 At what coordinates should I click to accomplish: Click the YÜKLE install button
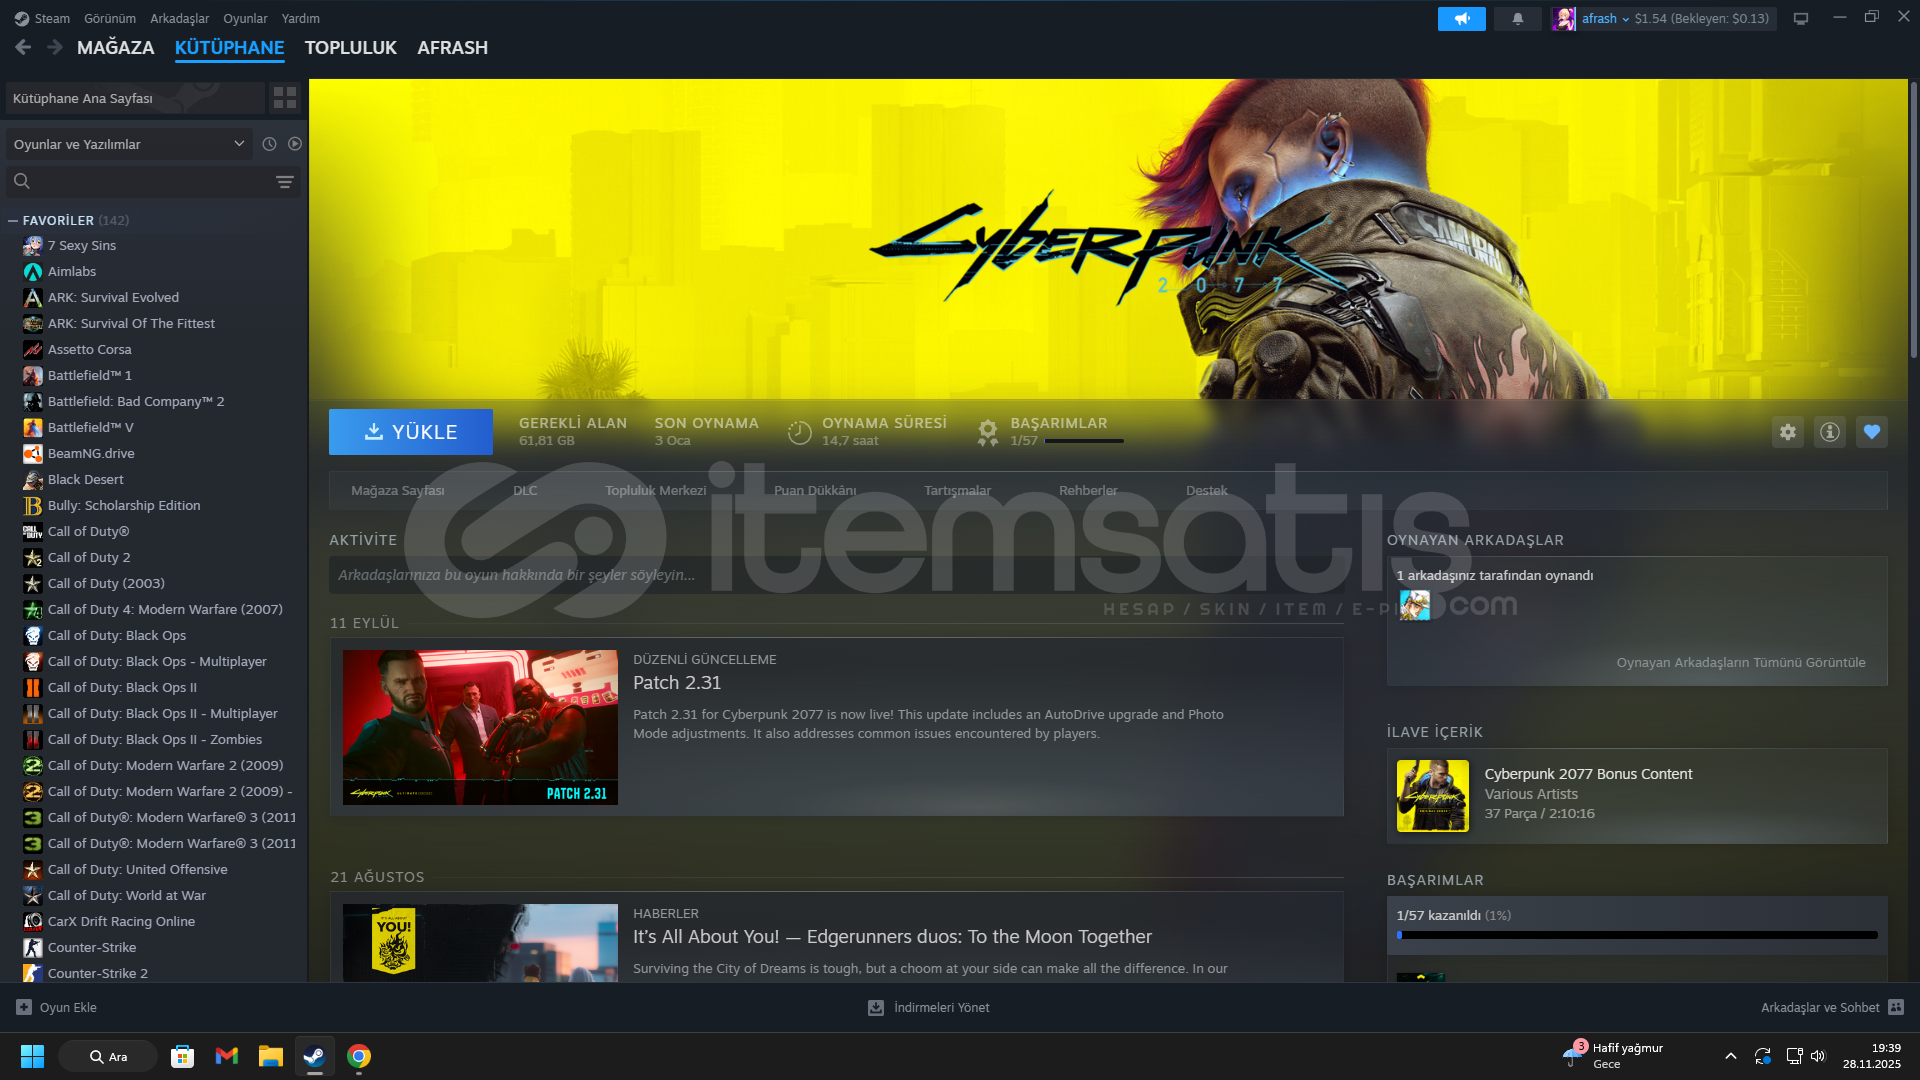[410, 432]
